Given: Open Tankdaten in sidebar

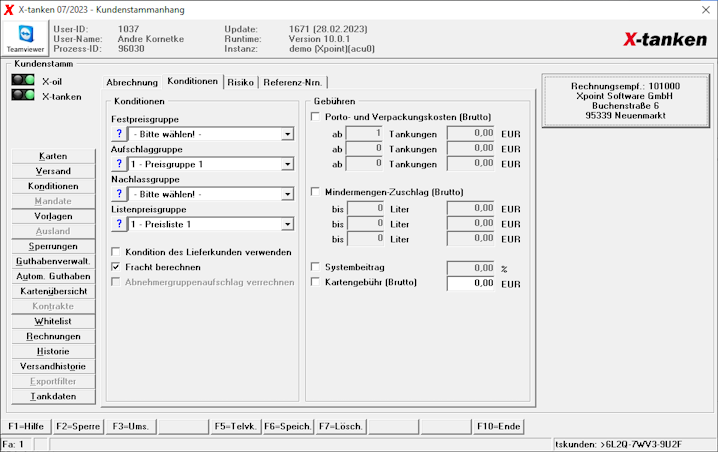Looking at the screenshot, I should (53, 397).
